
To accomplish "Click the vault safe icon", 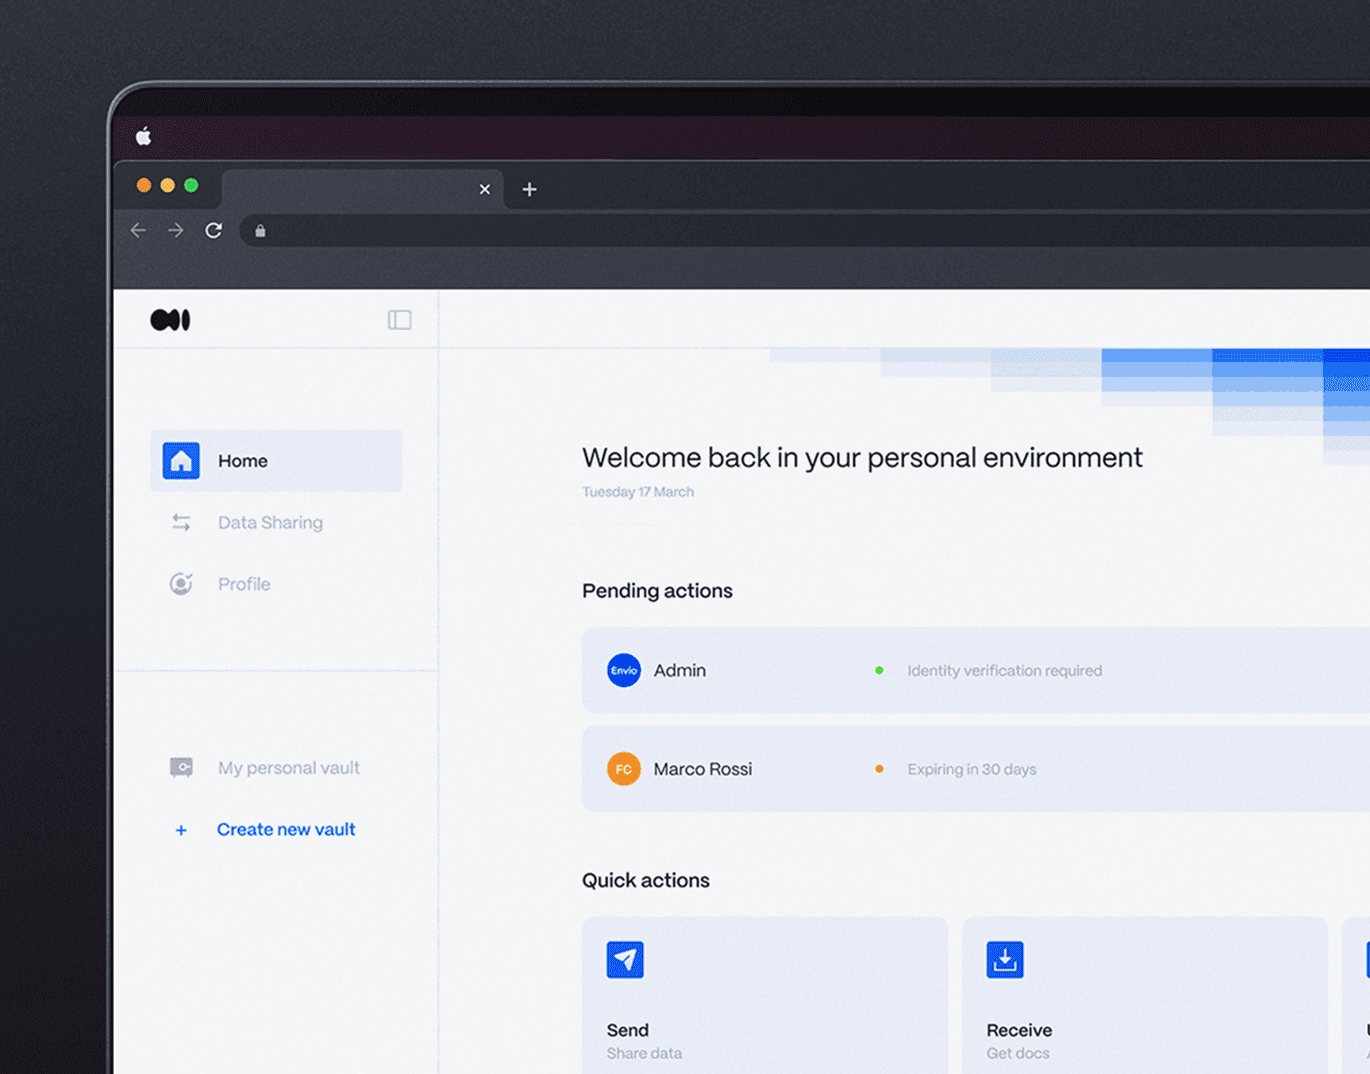I will [181, 768].
